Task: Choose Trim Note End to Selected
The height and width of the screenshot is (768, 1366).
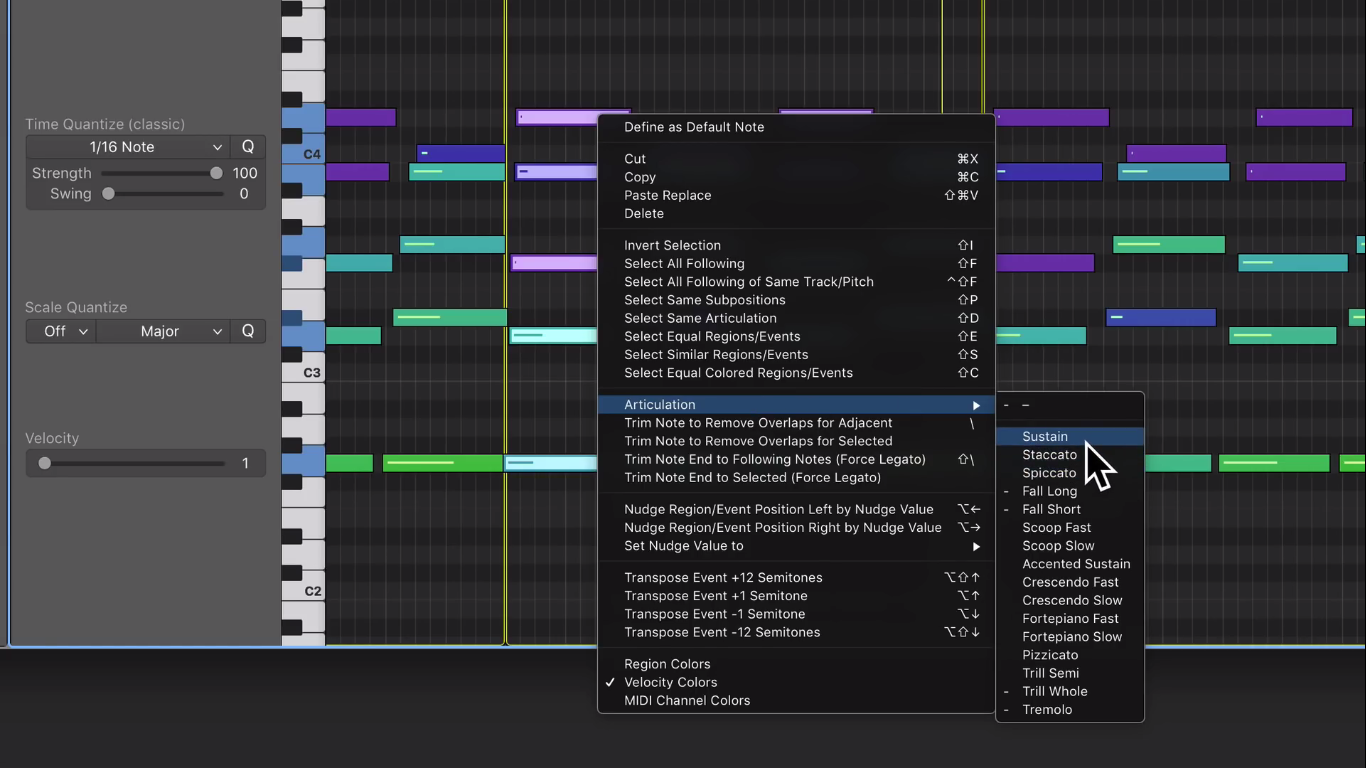Action: click(796, 477)
